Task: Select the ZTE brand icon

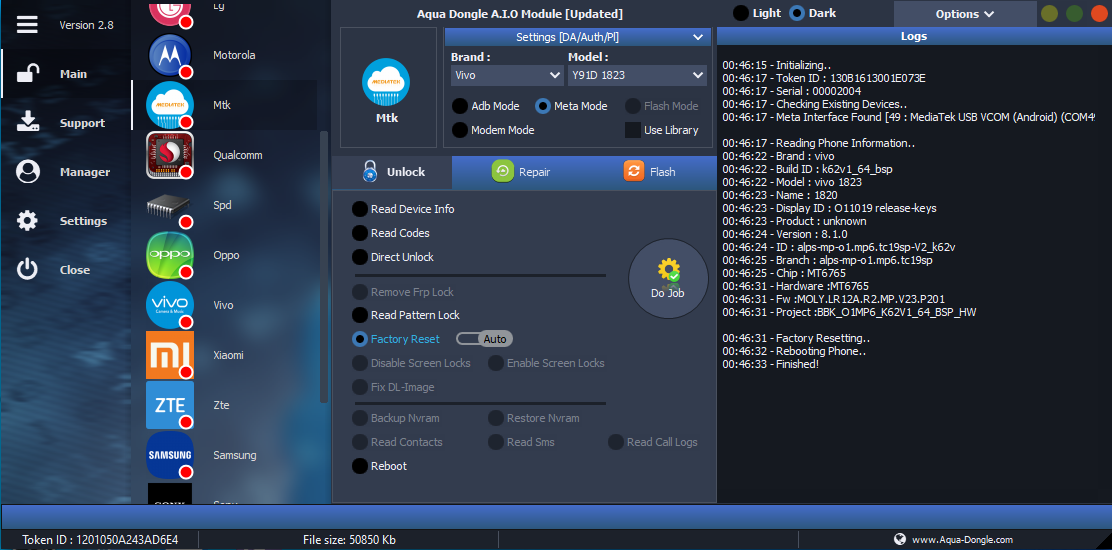Action: coord(170,405)
